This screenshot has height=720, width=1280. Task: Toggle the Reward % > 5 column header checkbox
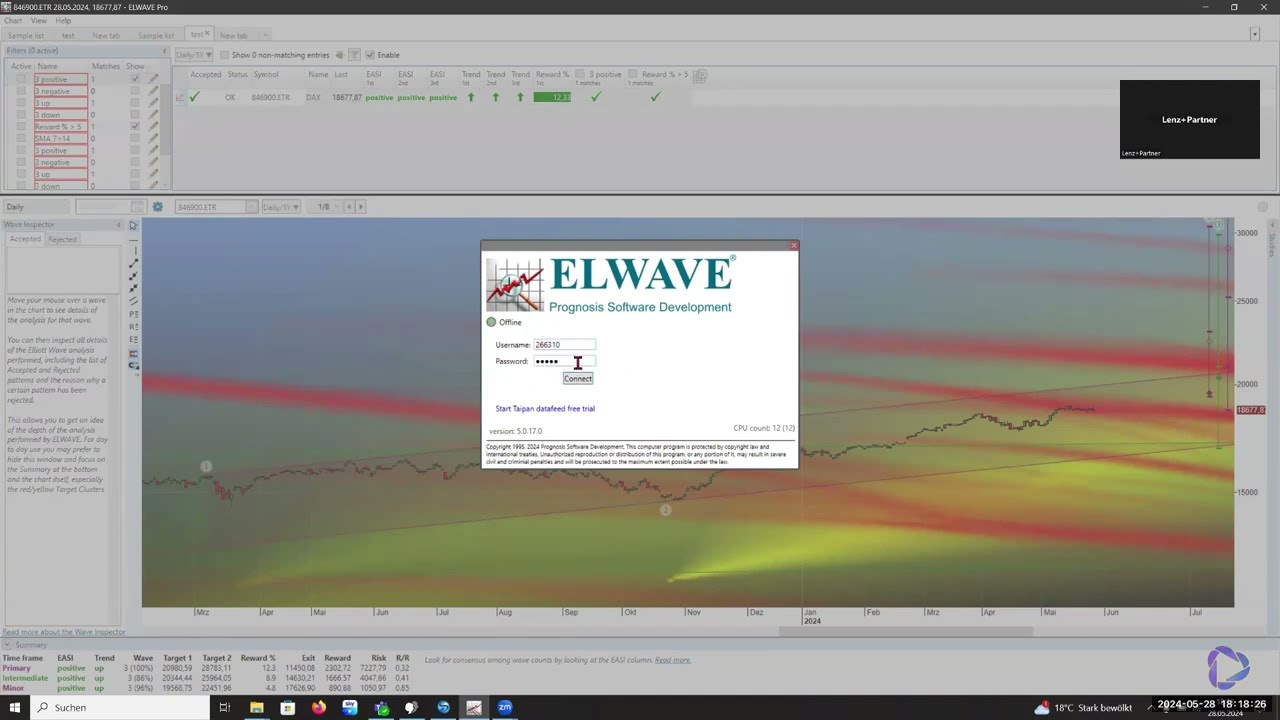tap(633, 74)
